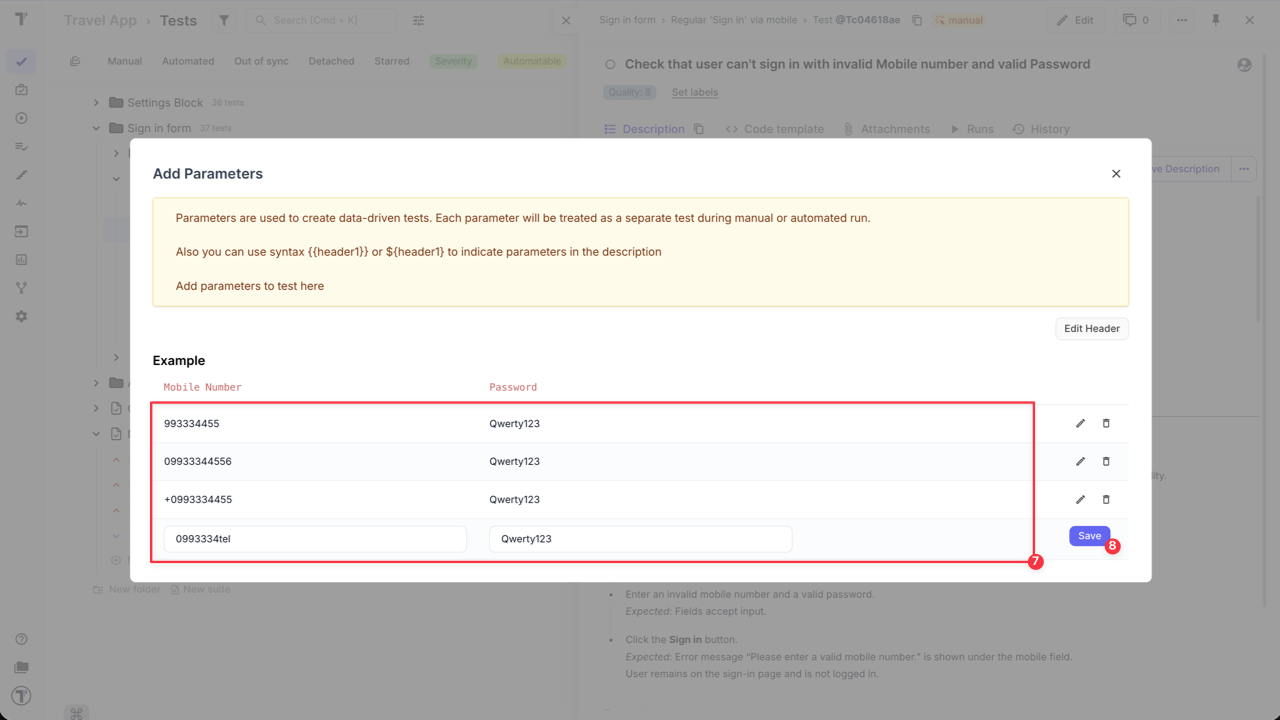Click Set labels under the test title
Screen dimensions: 1280x720
click(x=694, y=92)
